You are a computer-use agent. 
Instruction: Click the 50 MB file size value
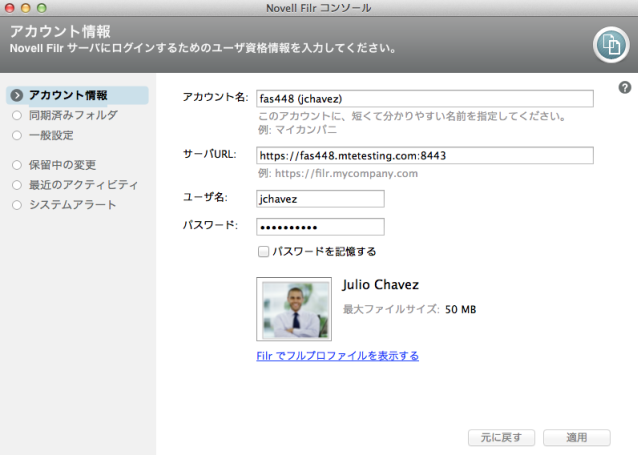pyautogui.click(x=460, y=309)
